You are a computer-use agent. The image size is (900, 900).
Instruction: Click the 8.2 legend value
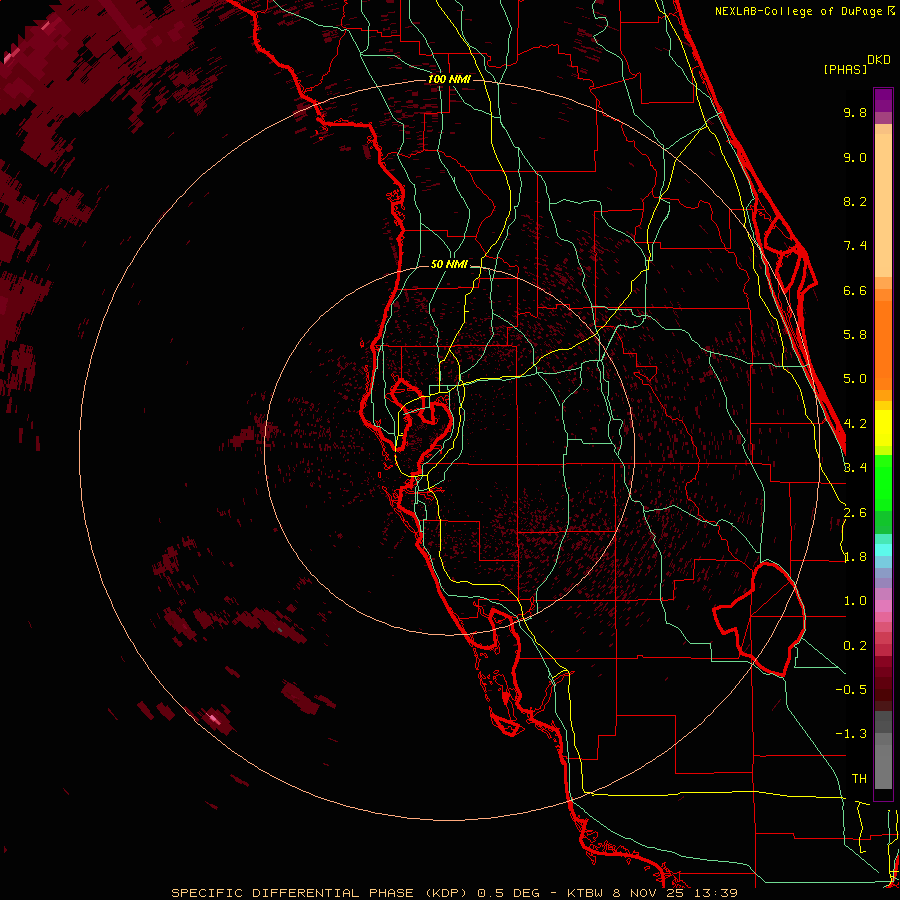click(855, 201)
